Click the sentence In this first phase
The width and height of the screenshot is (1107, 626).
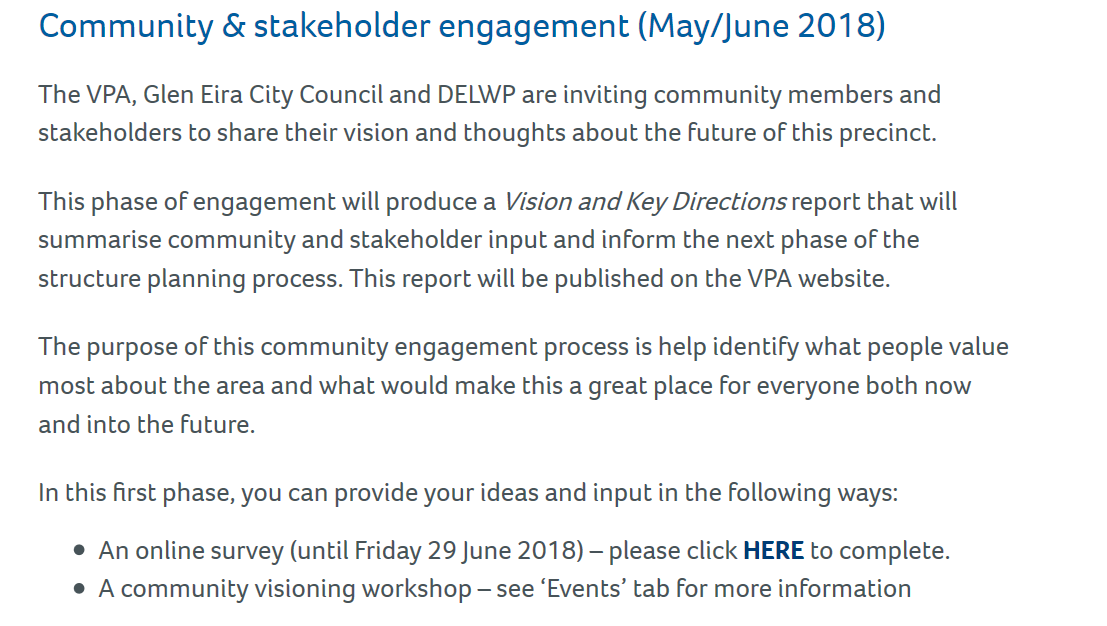click(x=468, y=493)
